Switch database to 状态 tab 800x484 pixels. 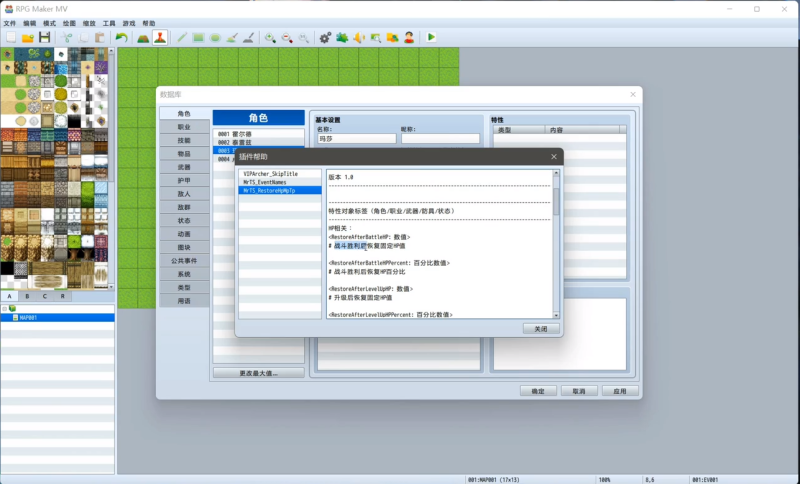click(184, 221)
